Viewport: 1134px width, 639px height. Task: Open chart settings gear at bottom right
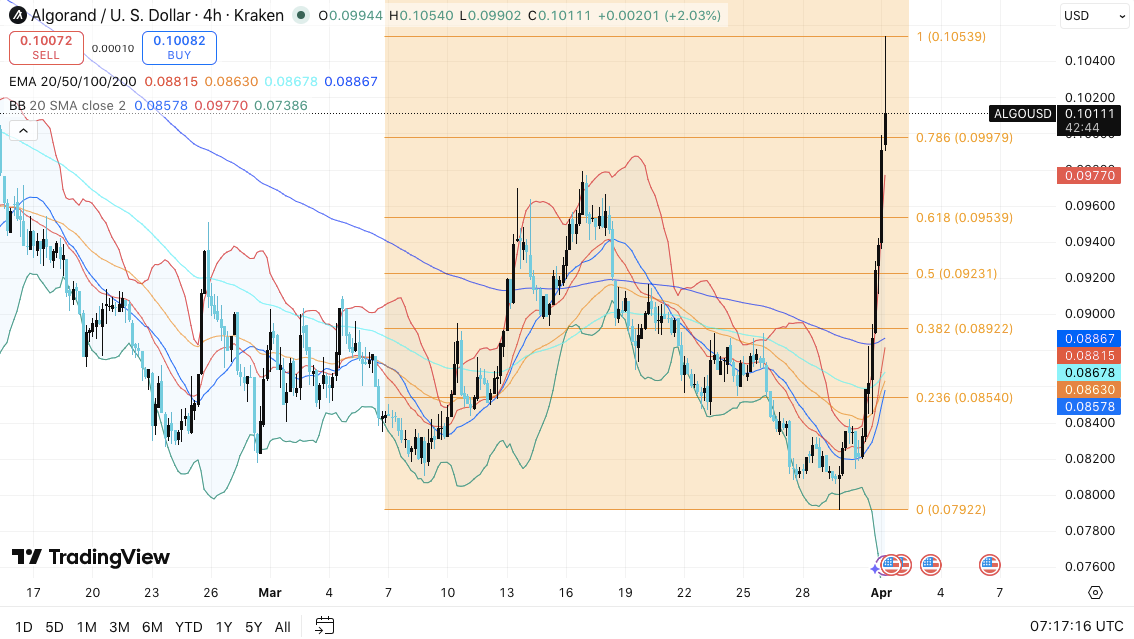point(1095,592)
